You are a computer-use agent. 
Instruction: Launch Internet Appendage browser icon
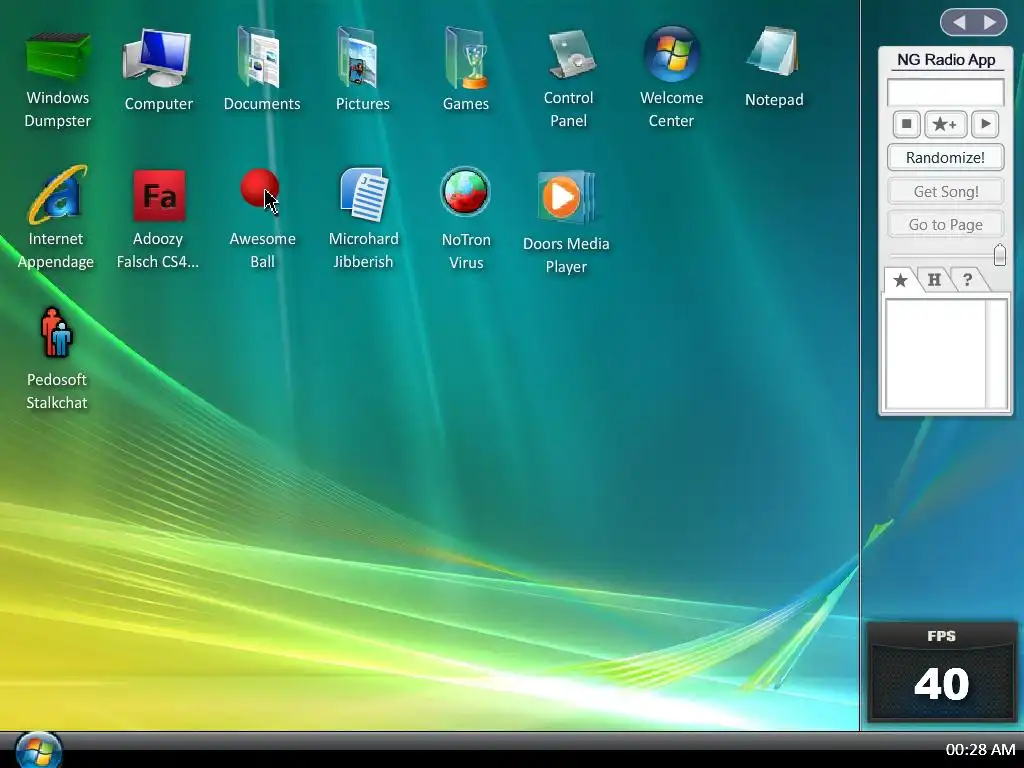[57, 195]
